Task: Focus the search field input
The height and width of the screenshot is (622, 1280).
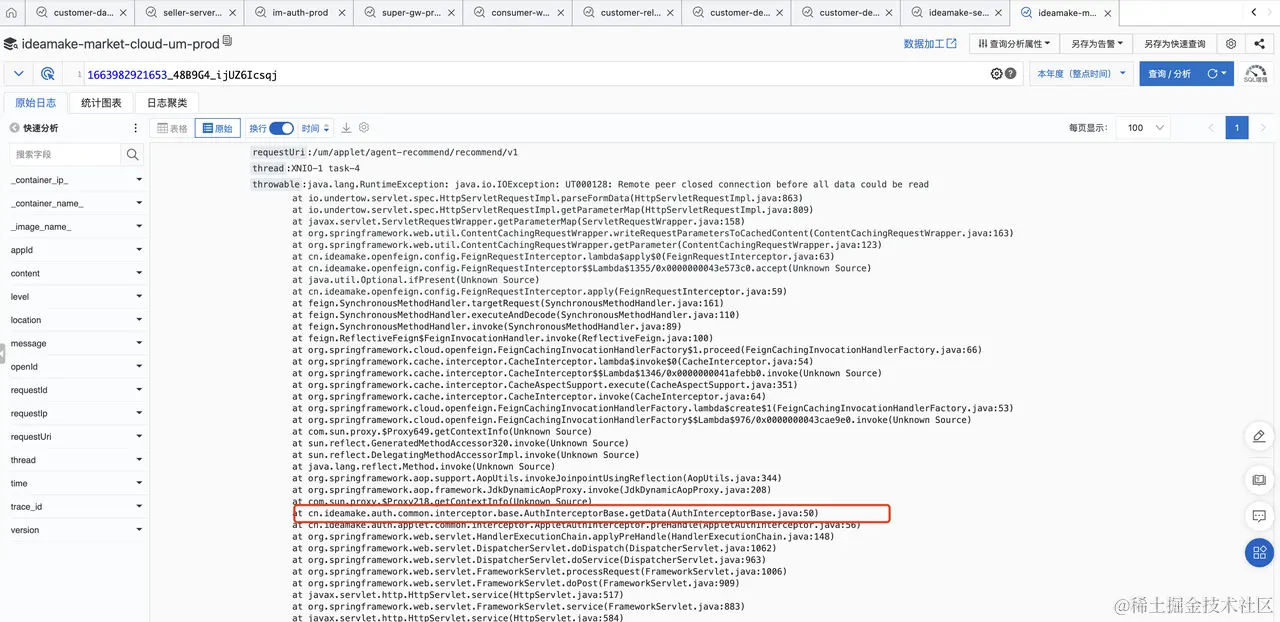Action: pos(65,154)
